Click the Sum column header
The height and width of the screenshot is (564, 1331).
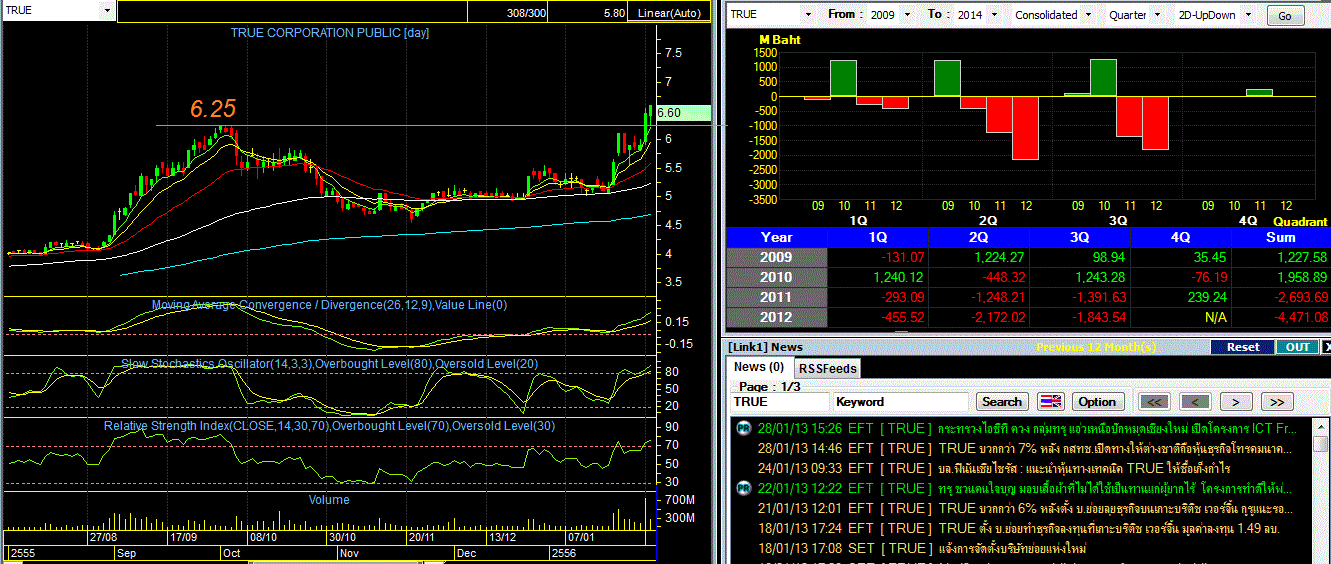tap(1281, 237)
